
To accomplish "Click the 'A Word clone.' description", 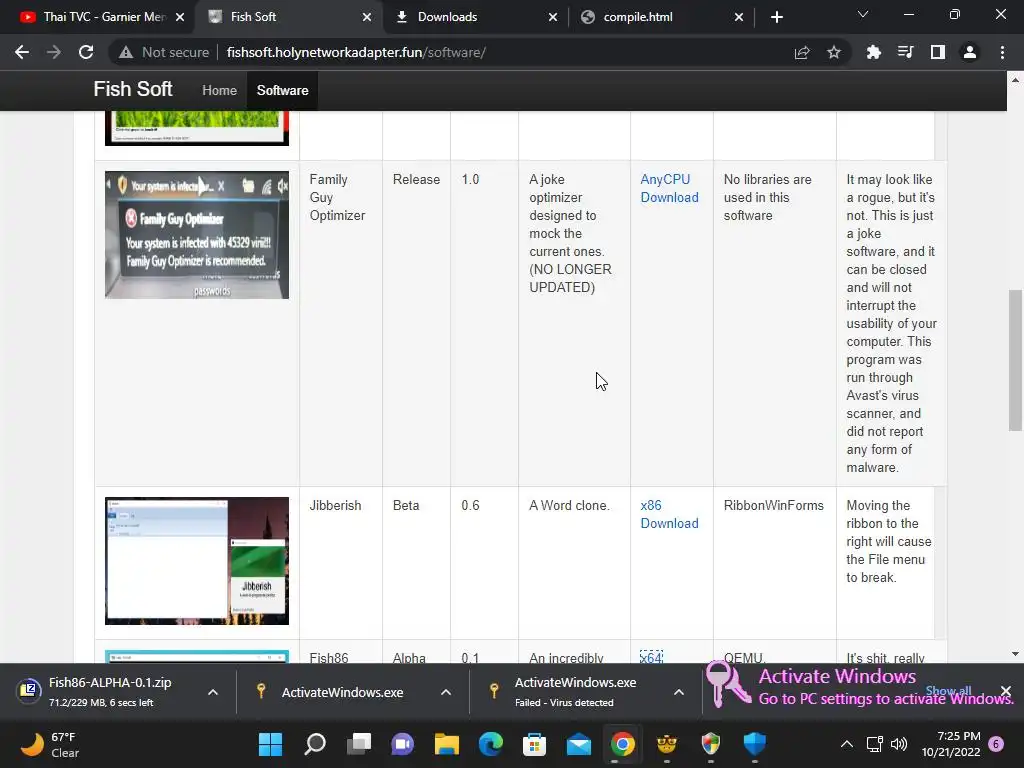I will coord(569,505).
